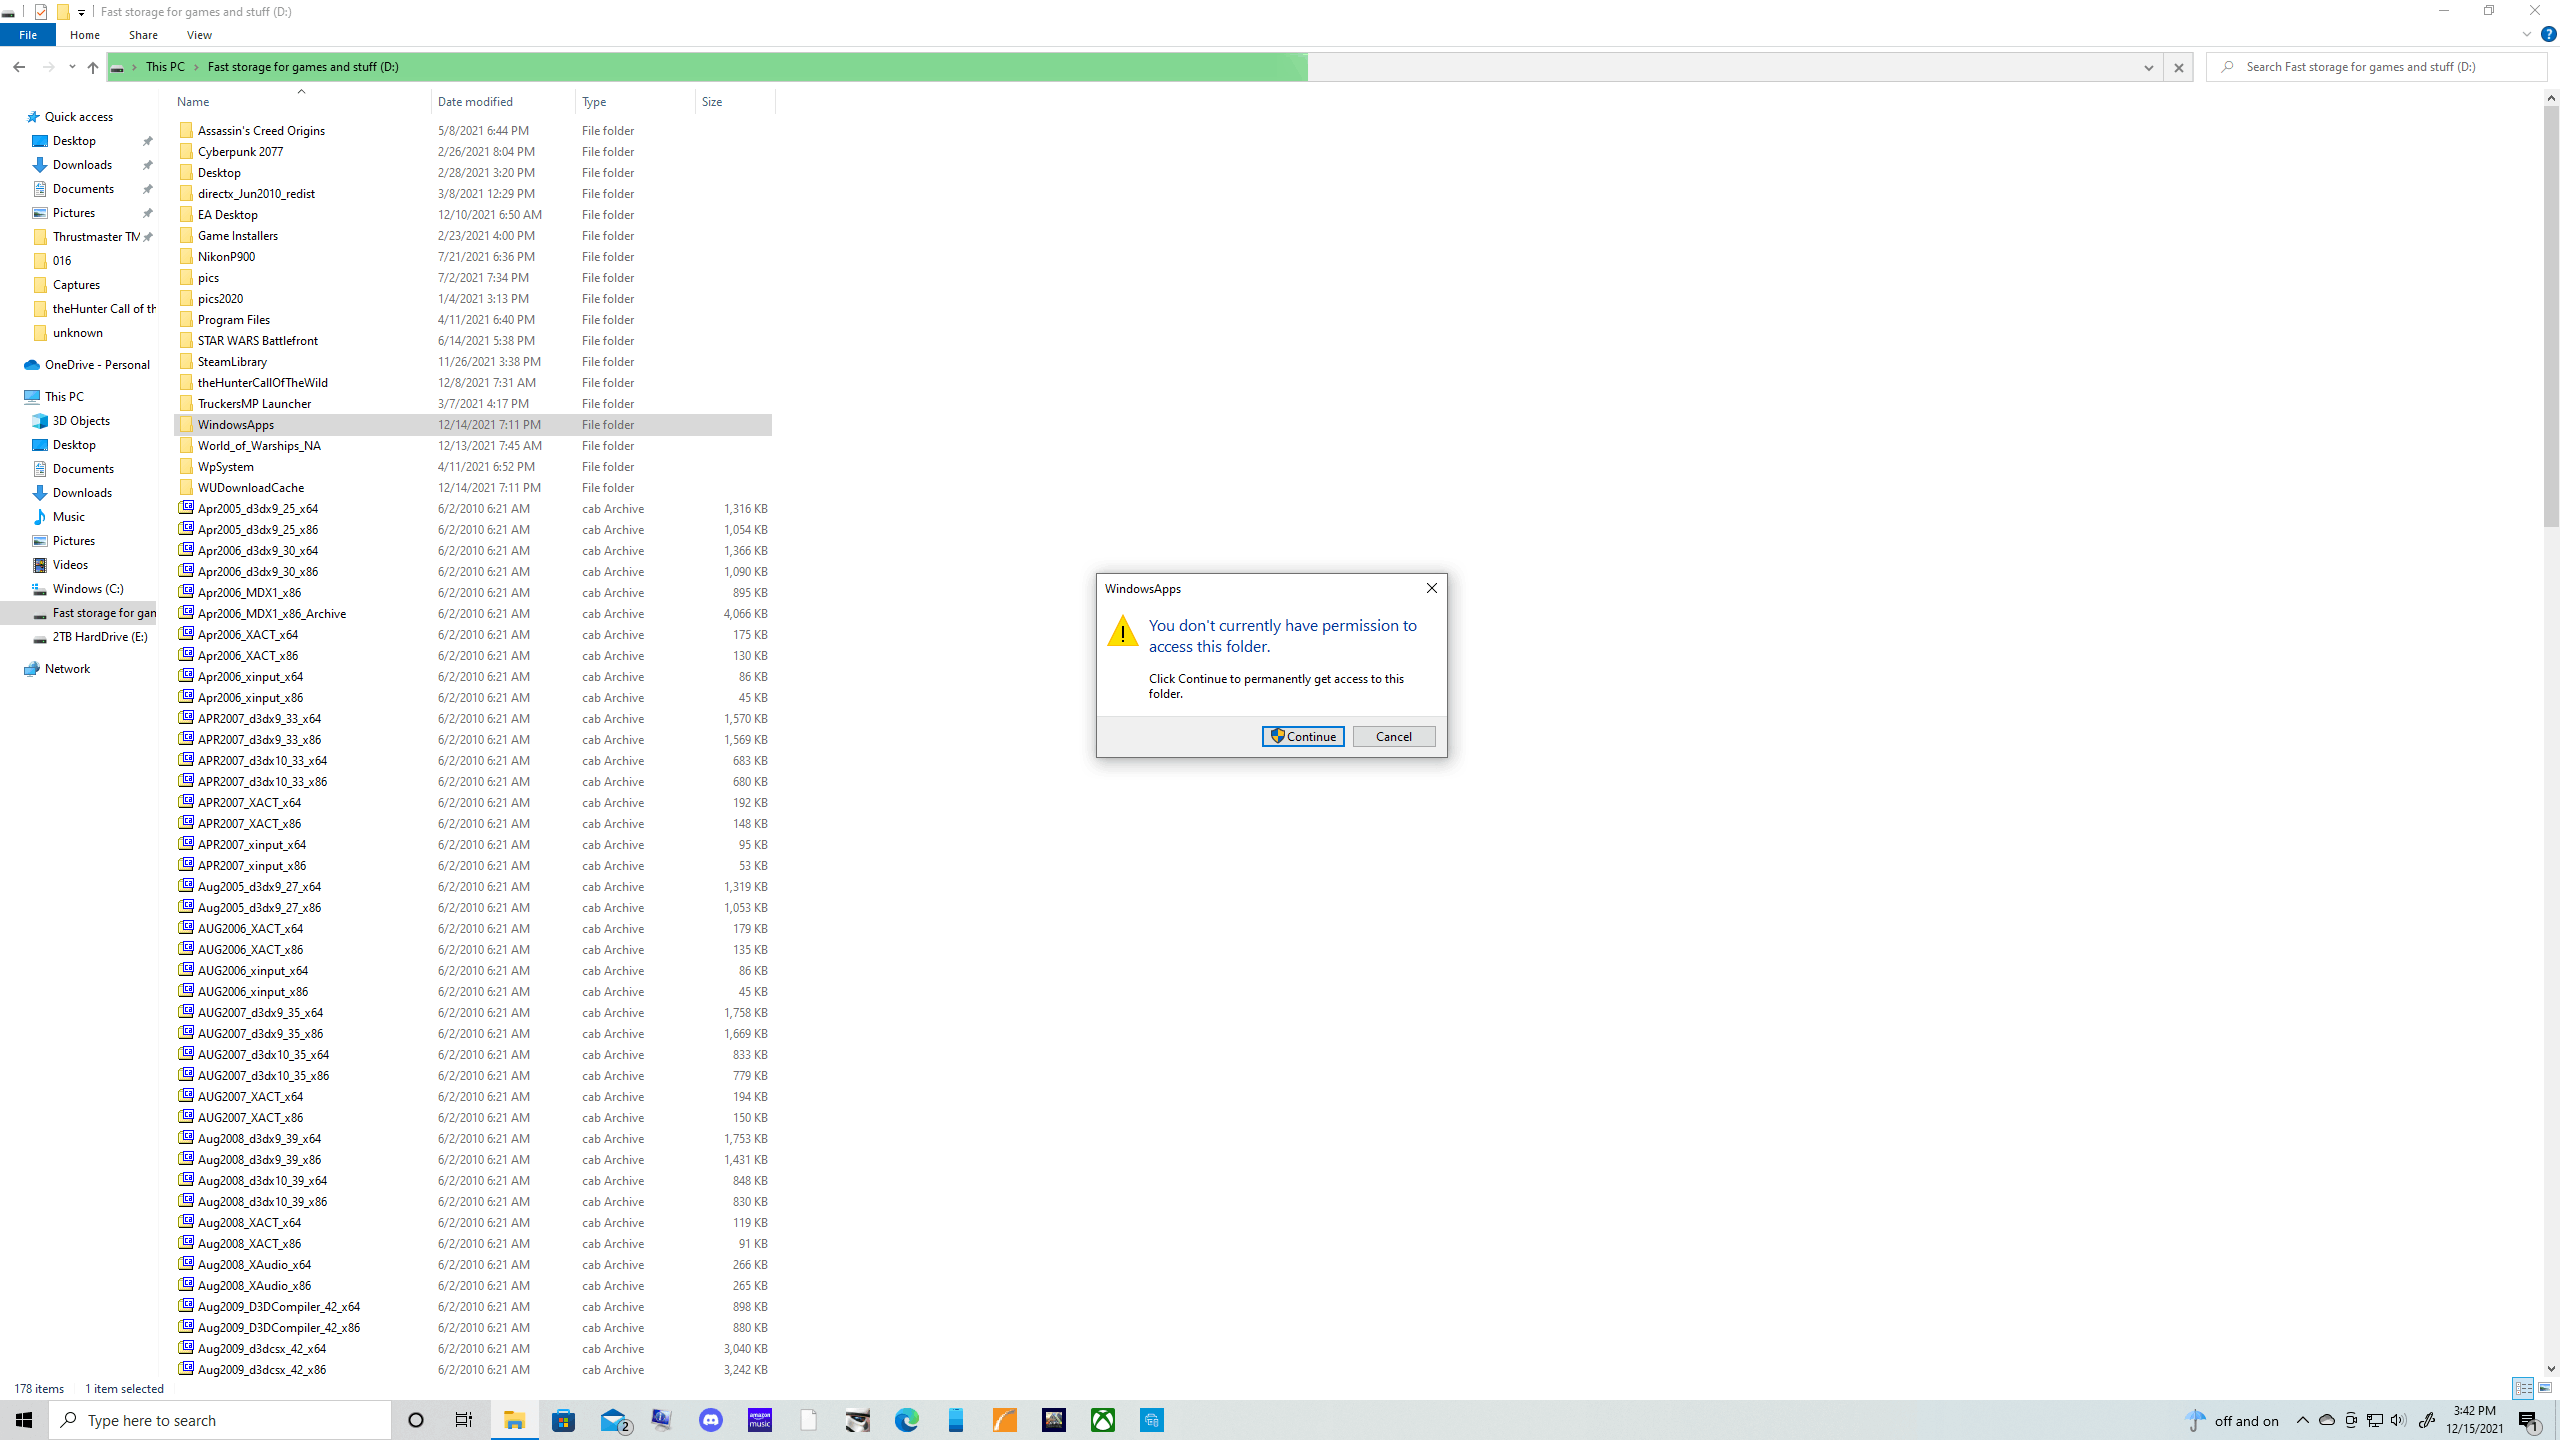The height and width of the screenshot is (1440, 2560).
Task: Open the Windows Start menu
Action: click(24, 1420)
